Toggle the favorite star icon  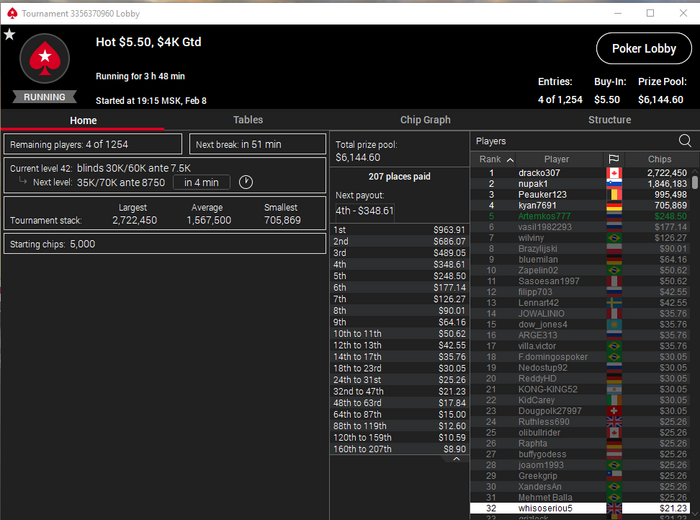click(x=9, y=34)
